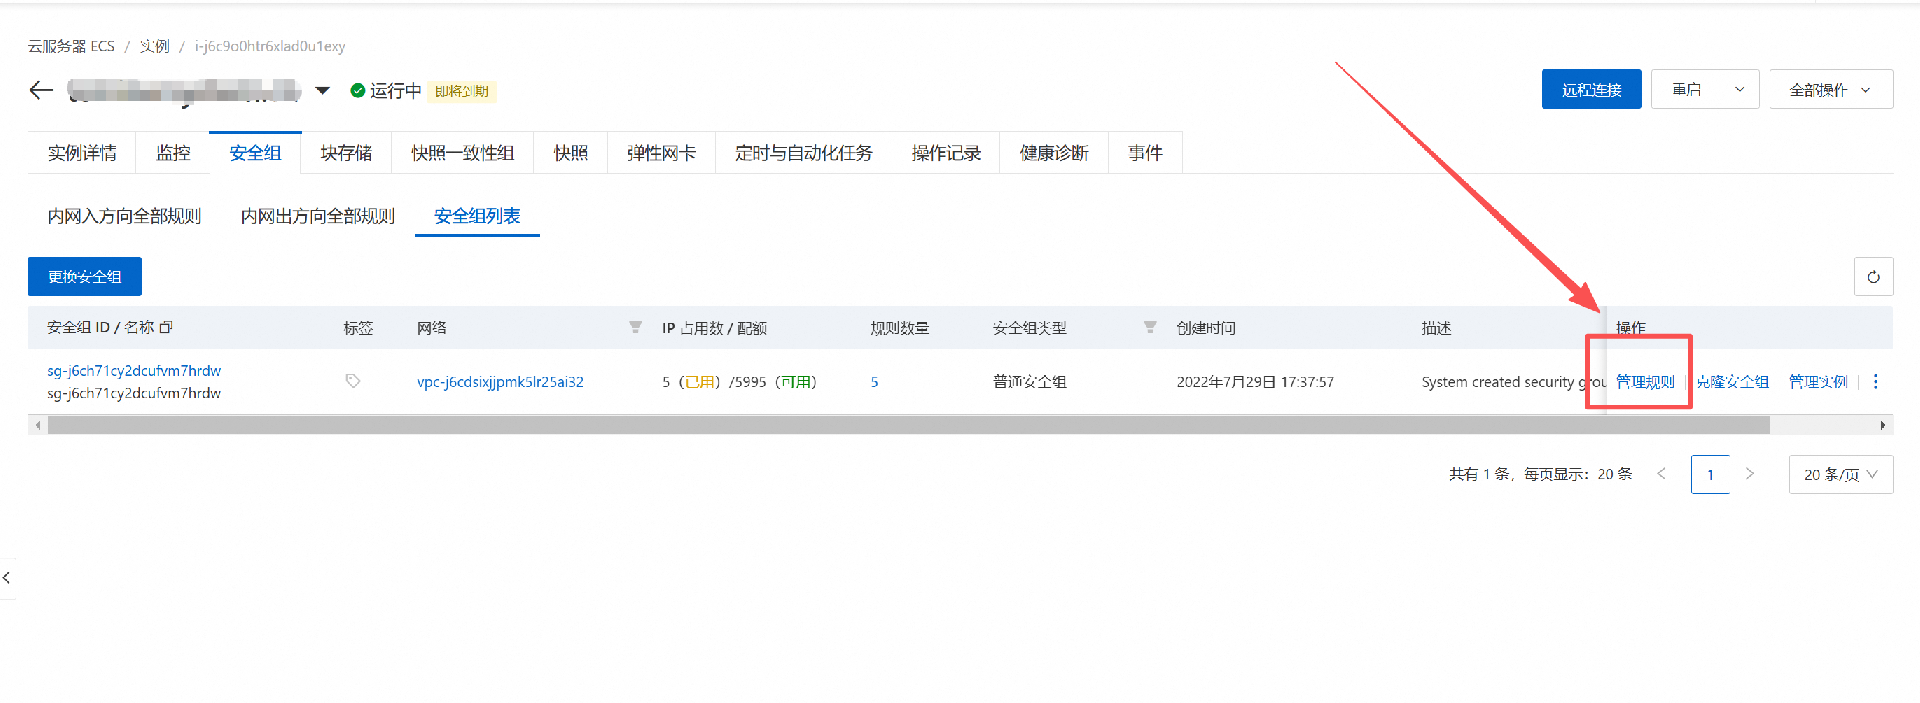Click the back arrow beside instance name
The width and height of the screenshot is (1920, 703).
[x=41, y=91]
